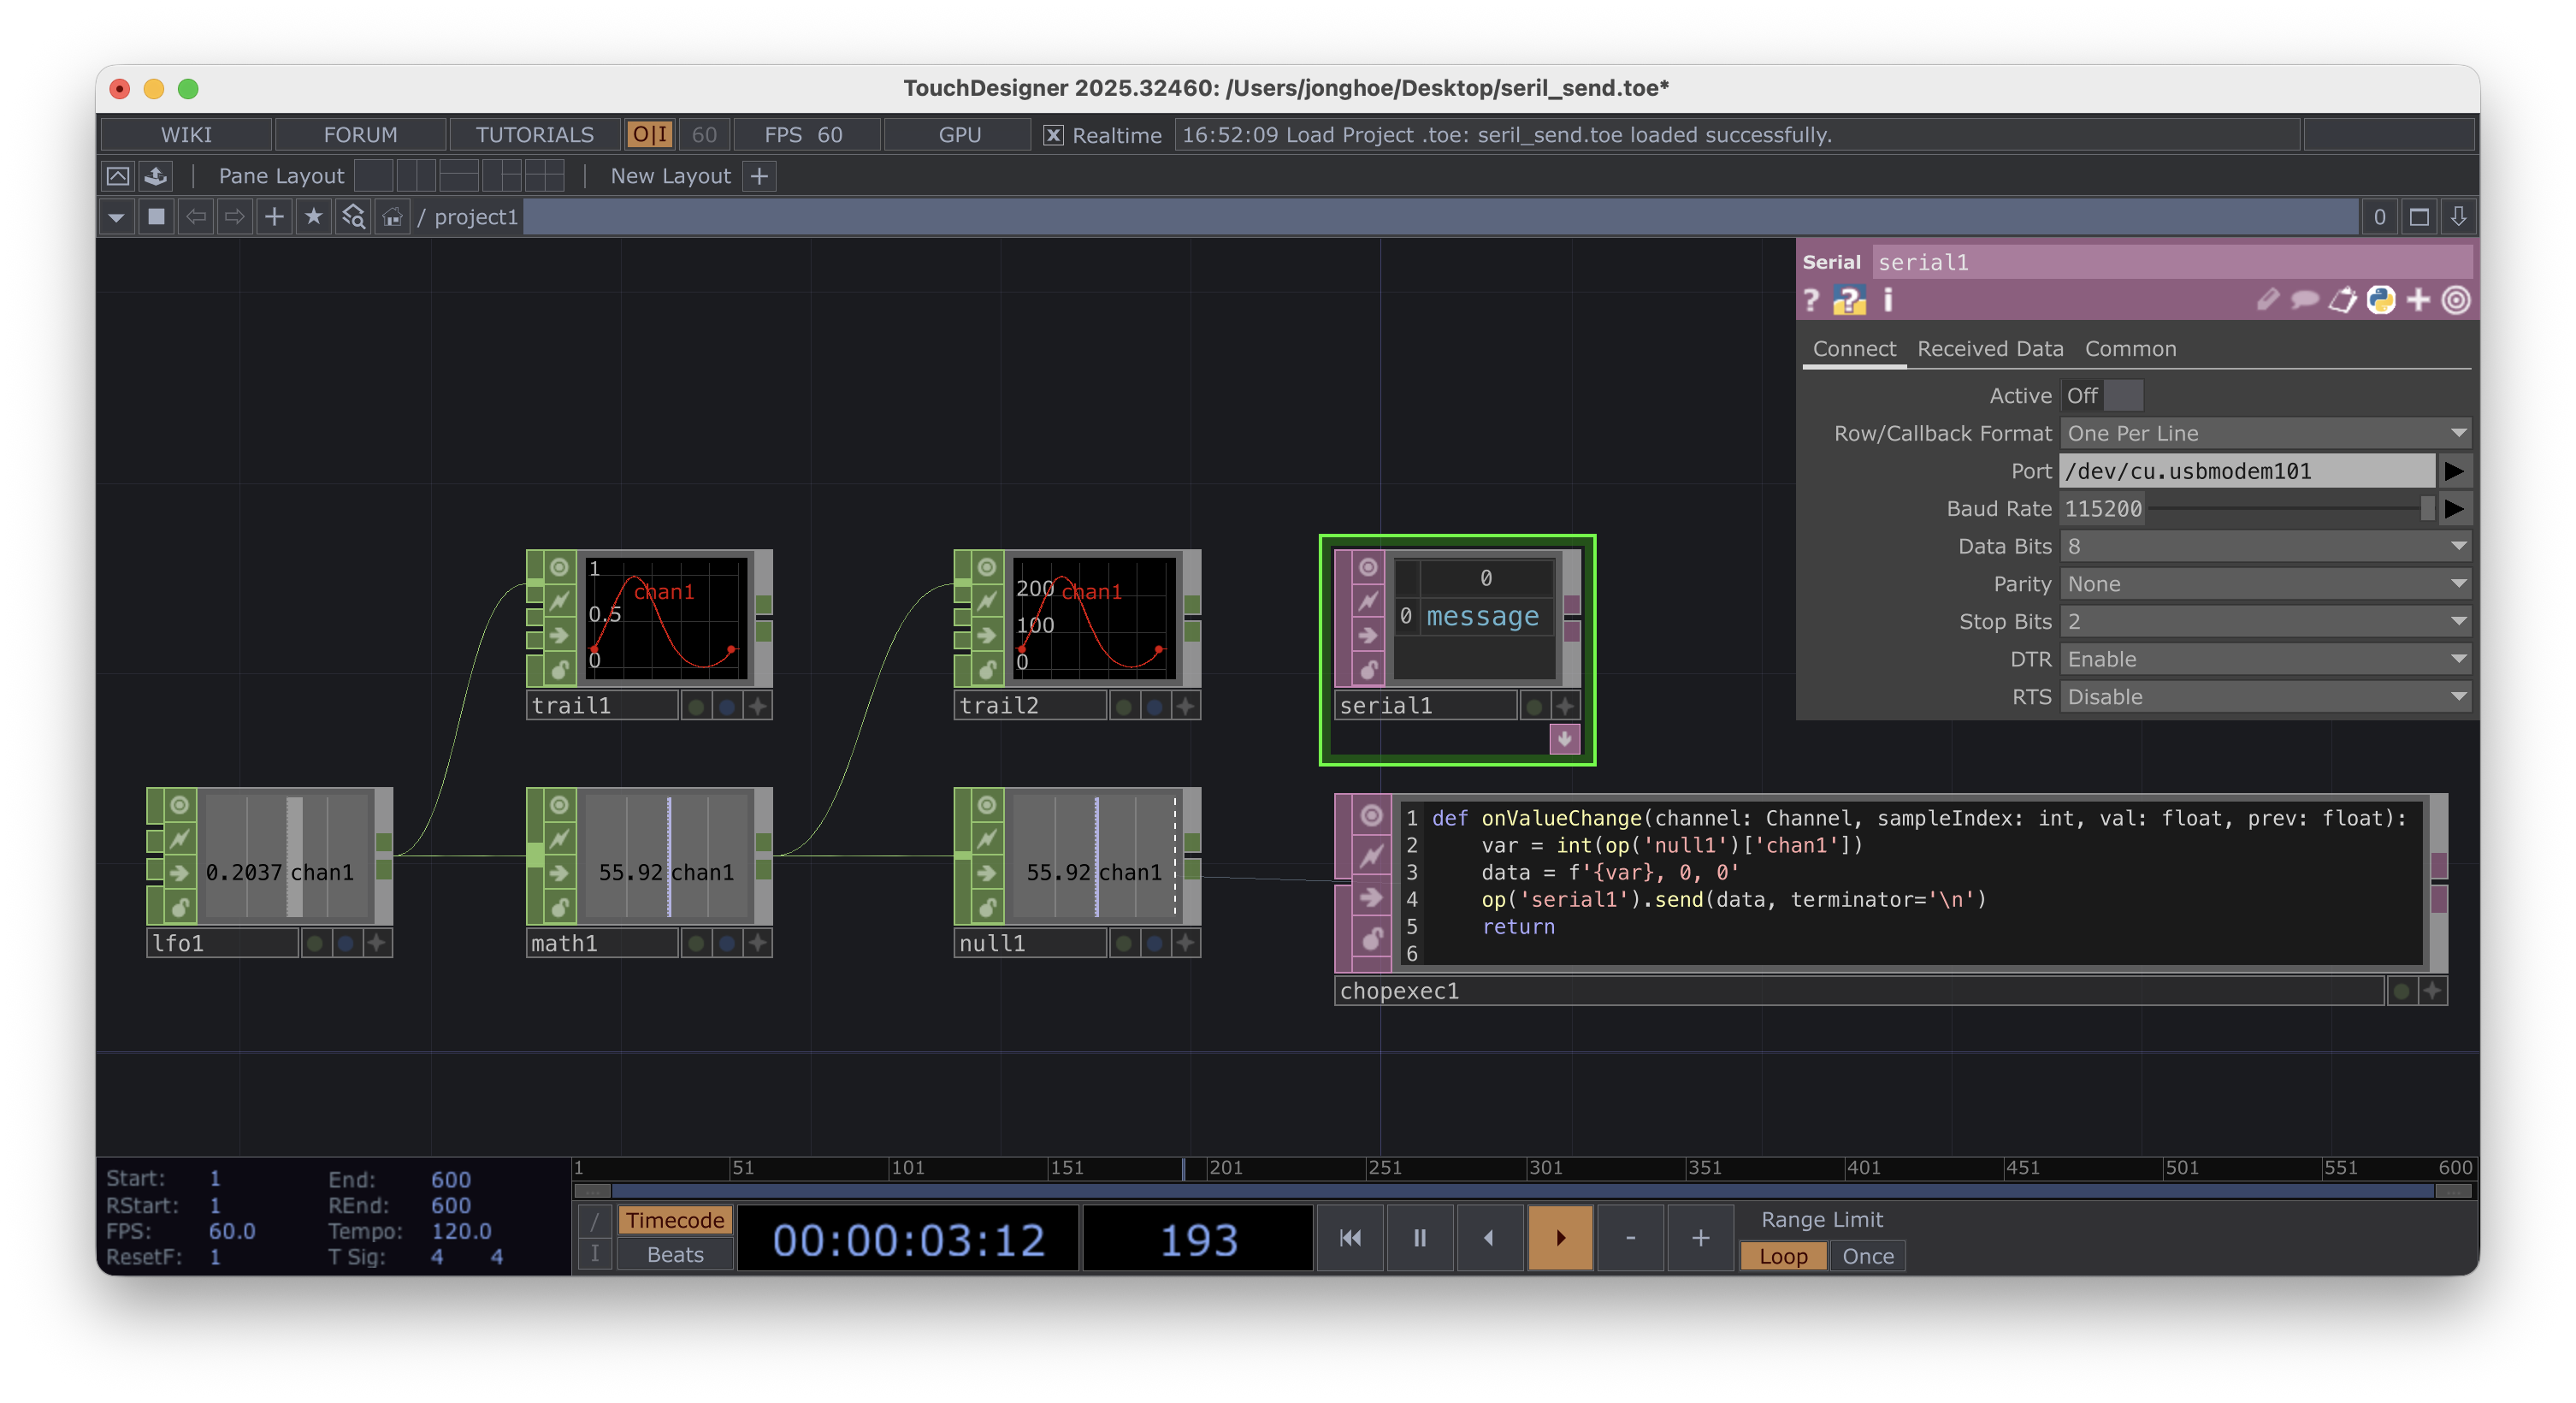Open the path bar dropdown triangle
The image size is (2576, 1403).
point(117,216)
